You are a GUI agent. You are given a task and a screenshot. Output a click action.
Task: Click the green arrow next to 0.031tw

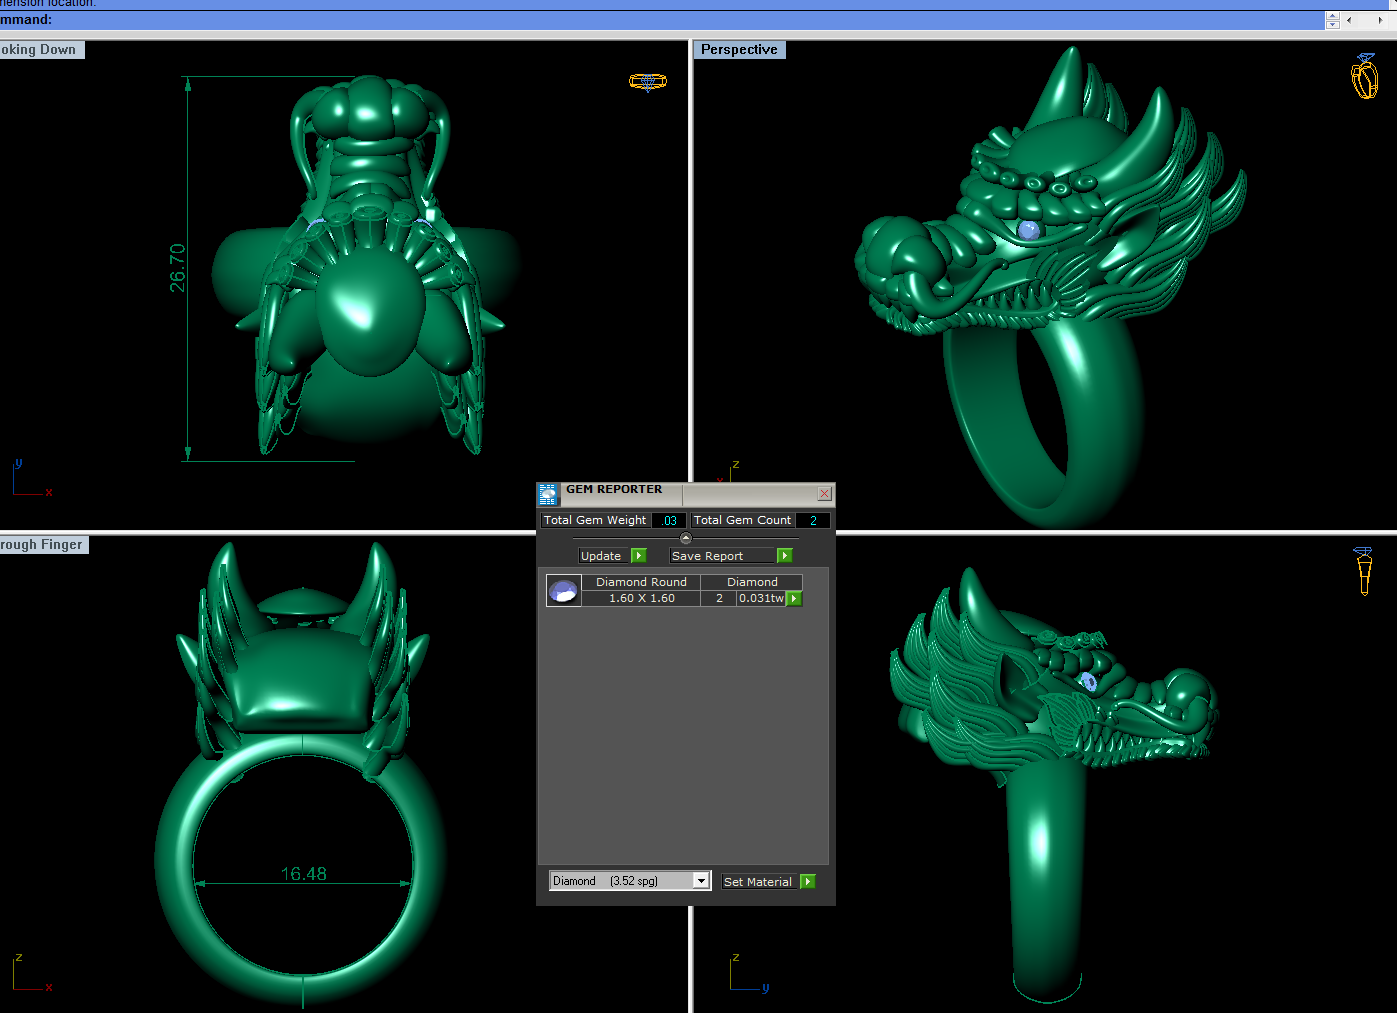794,599
